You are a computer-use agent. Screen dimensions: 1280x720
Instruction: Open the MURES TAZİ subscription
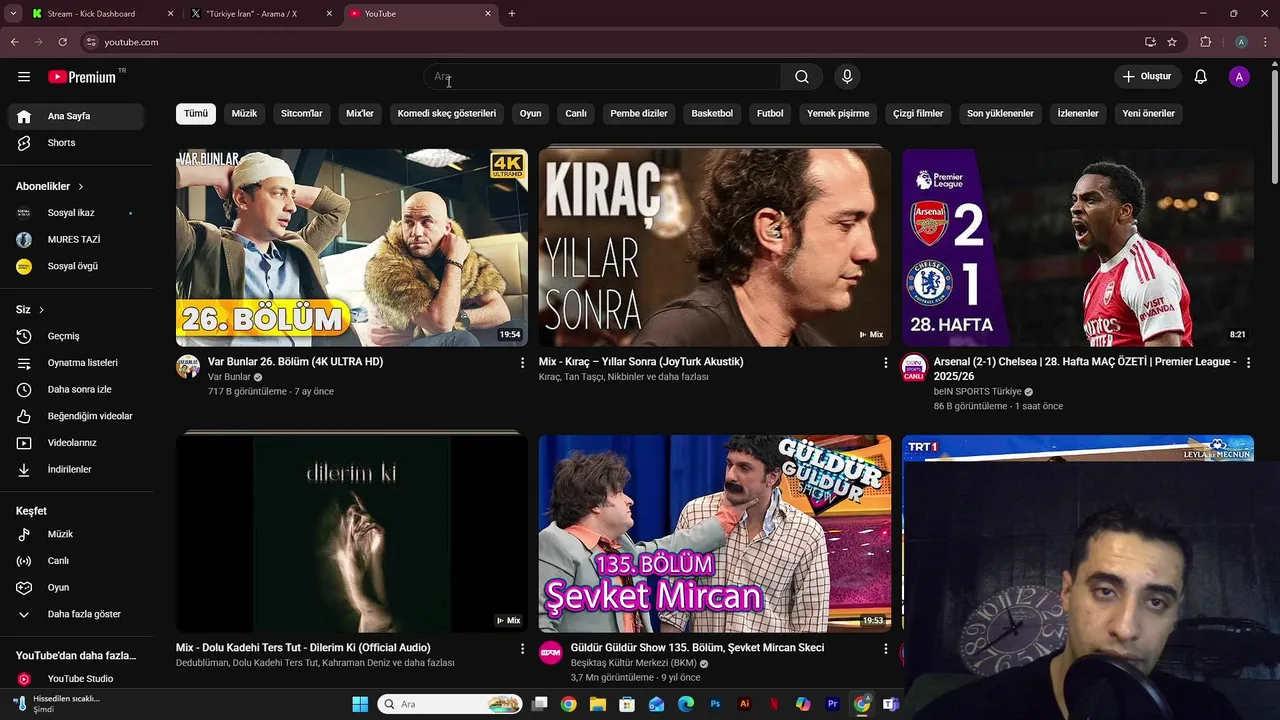(76, 240)
